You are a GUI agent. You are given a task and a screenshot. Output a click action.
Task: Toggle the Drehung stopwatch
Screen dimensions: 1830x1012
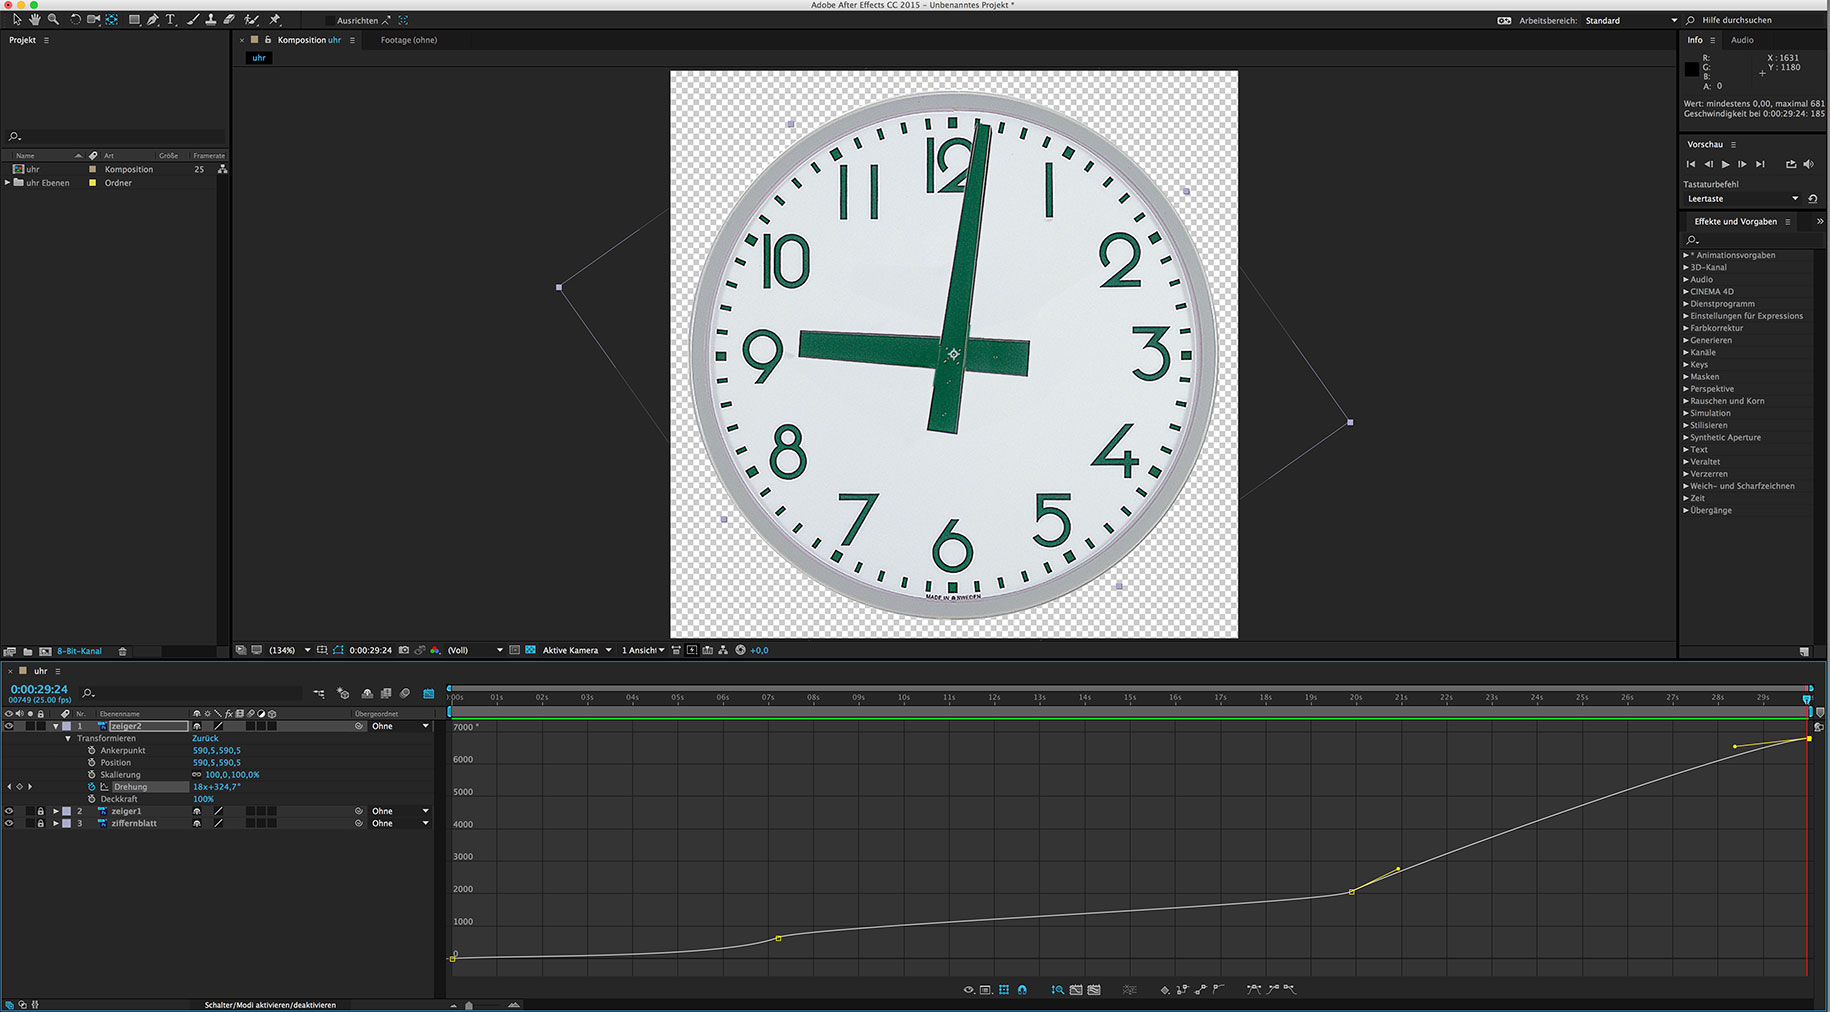pos(91,787)
